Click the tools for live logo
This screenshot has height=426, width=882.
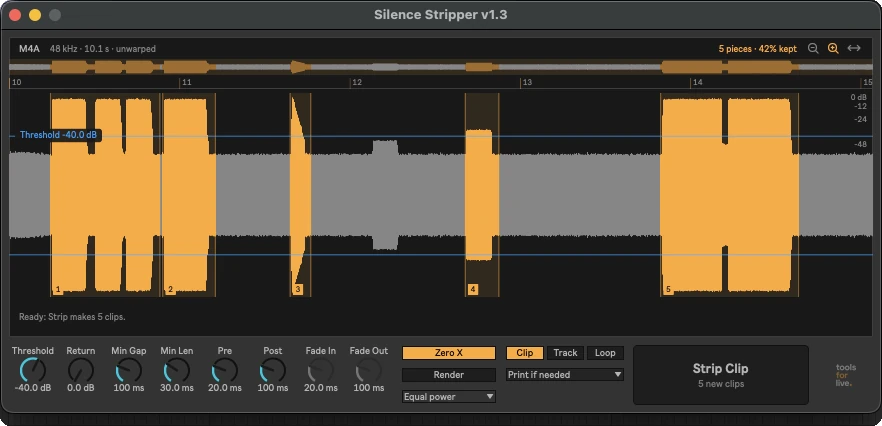pos(845,375)
